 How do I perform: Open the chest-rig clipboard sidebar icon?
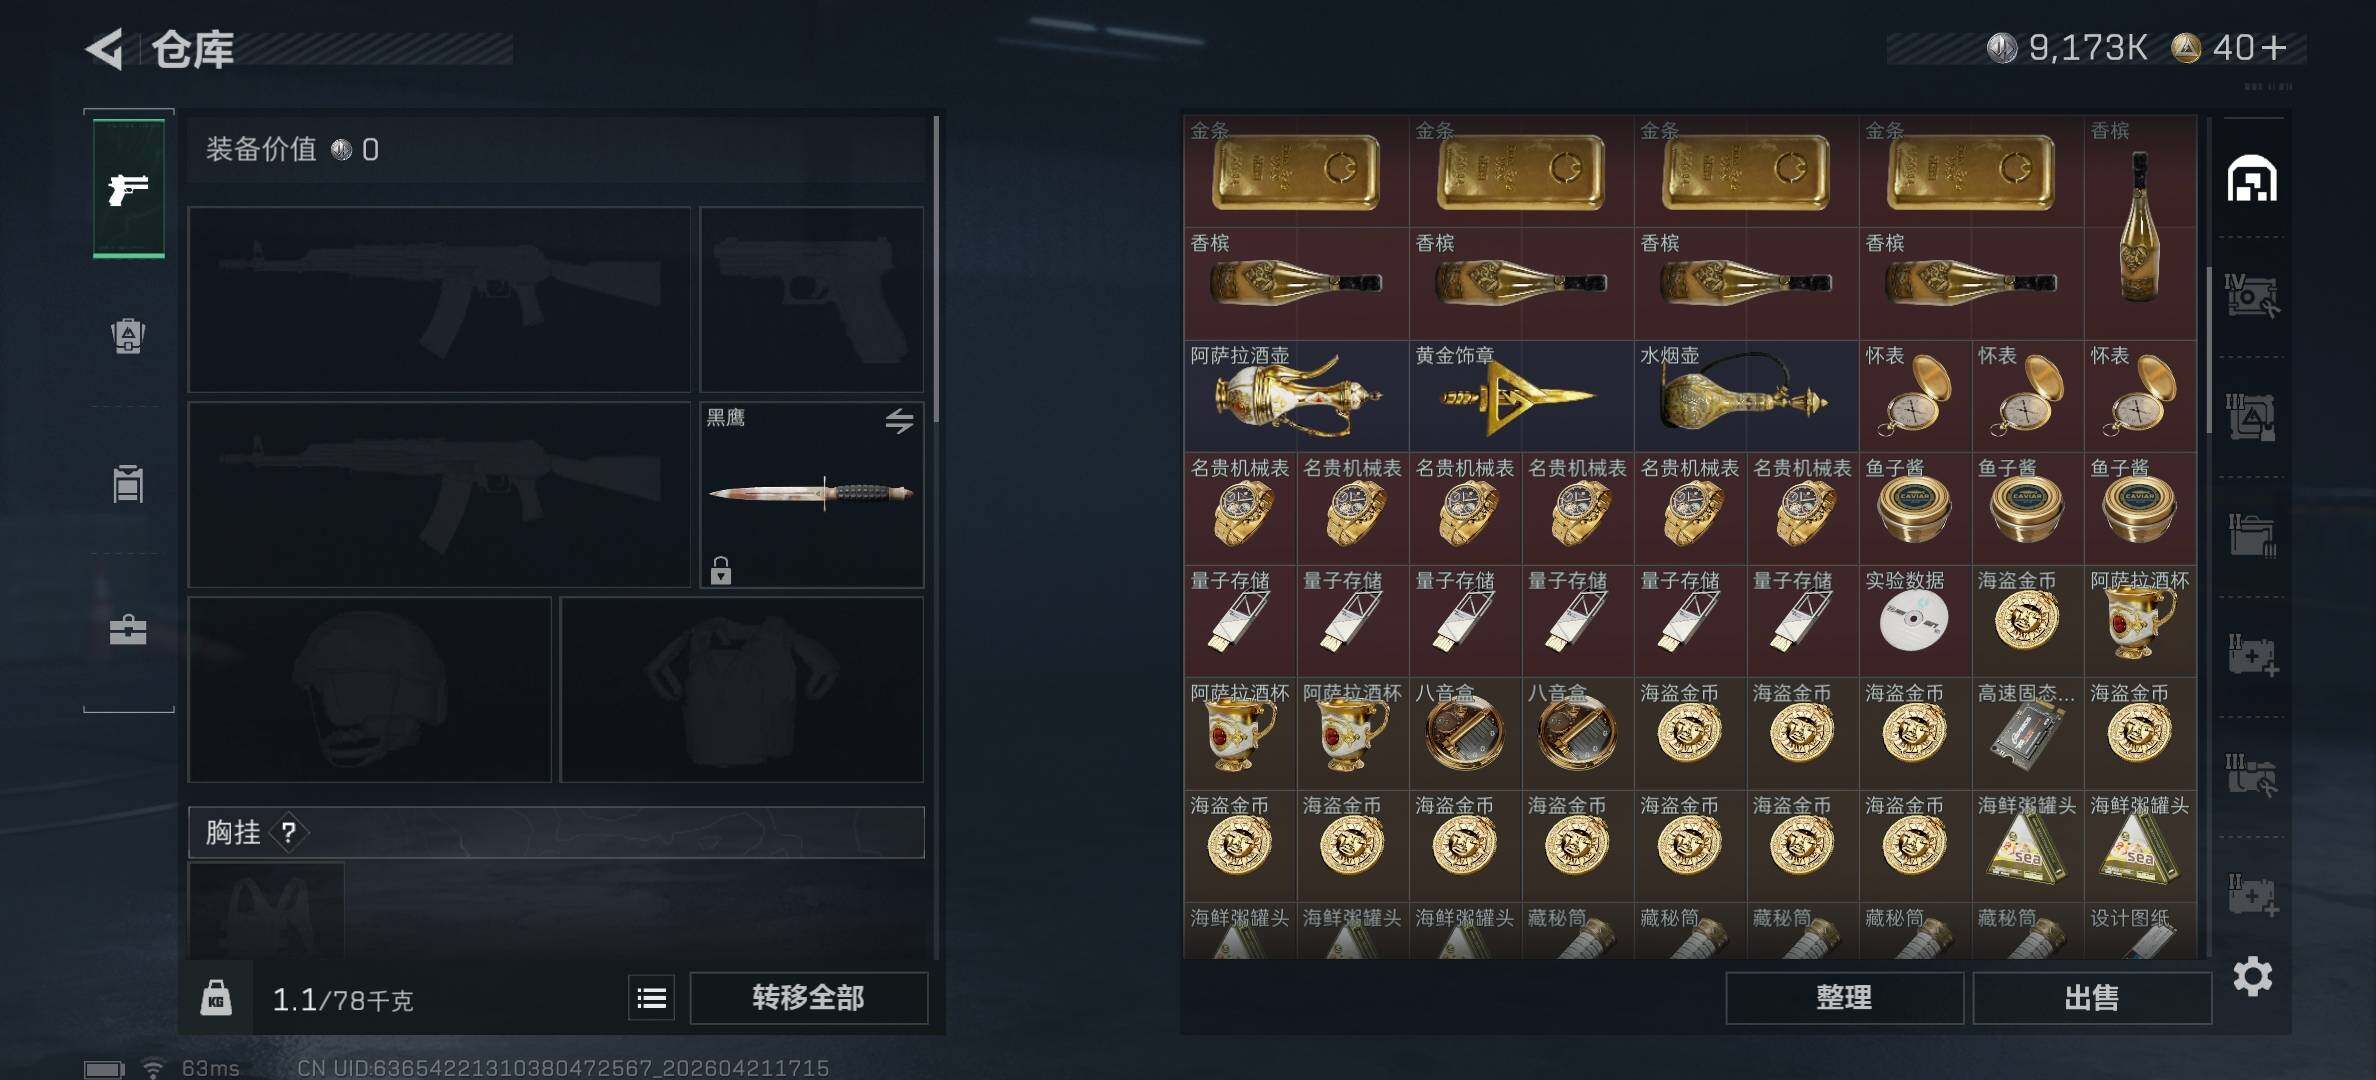[x=128, y=484]
